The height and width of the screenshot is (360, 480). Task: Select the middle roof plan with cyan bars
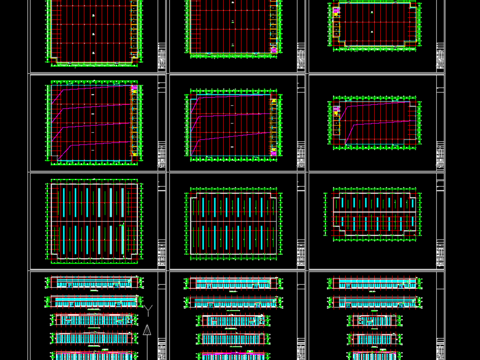tap(233, 224)
